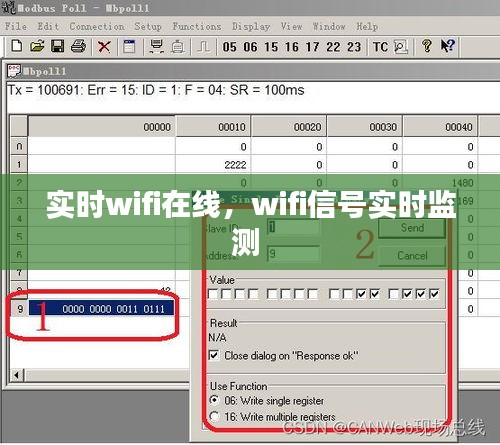Open the Functions menu

[x=197, y=26]
